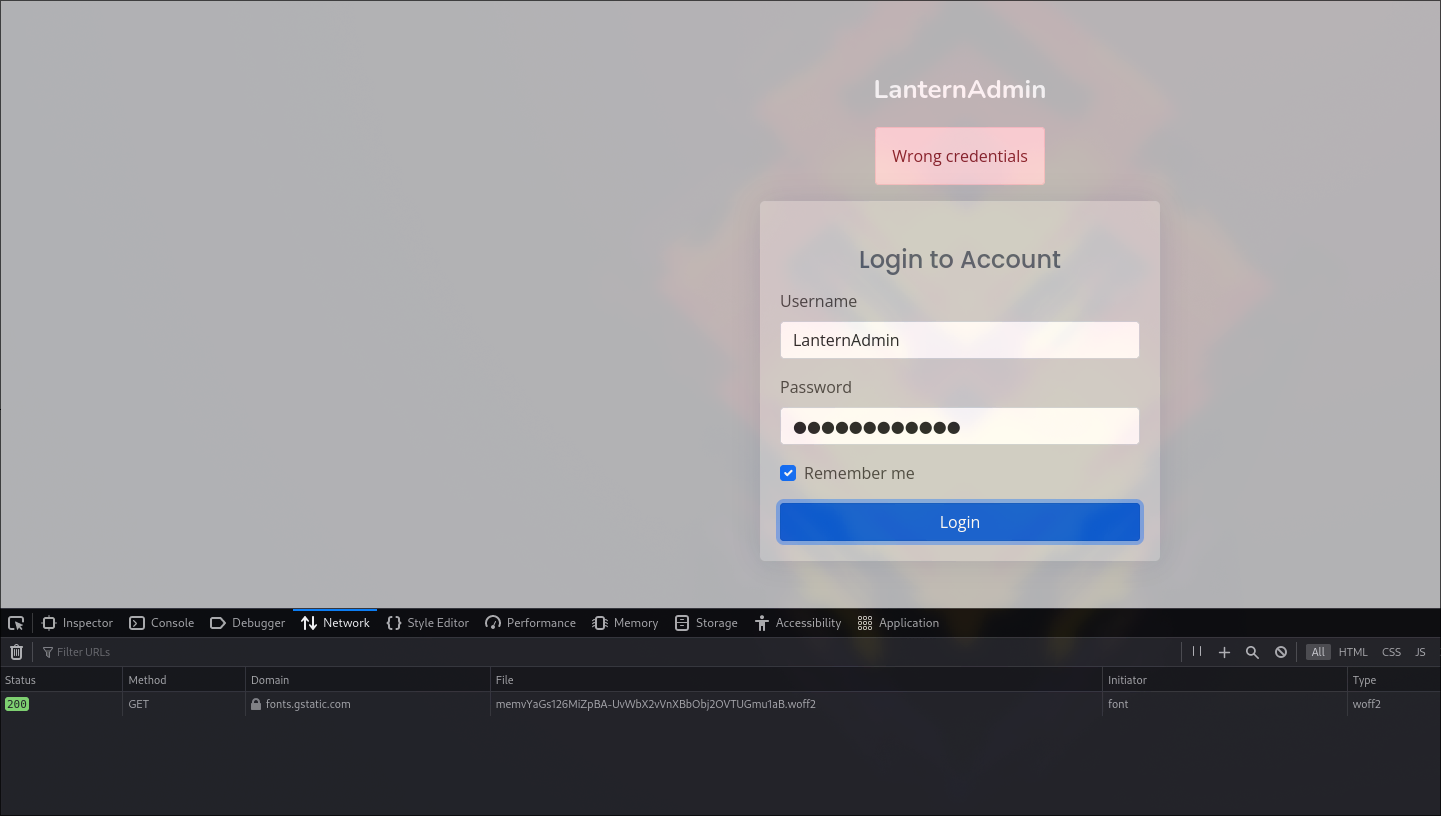Click the Username input field

coord(959,340)
